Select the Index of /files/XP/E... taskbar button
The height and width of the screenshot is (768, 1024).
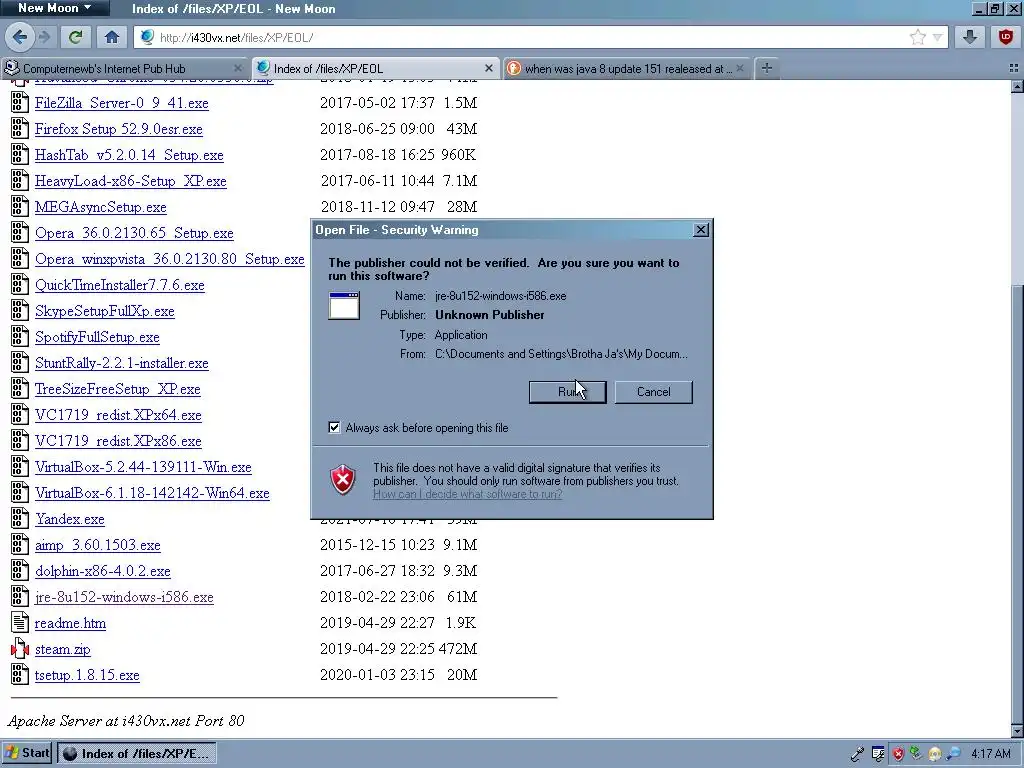(x=136, y=753)
